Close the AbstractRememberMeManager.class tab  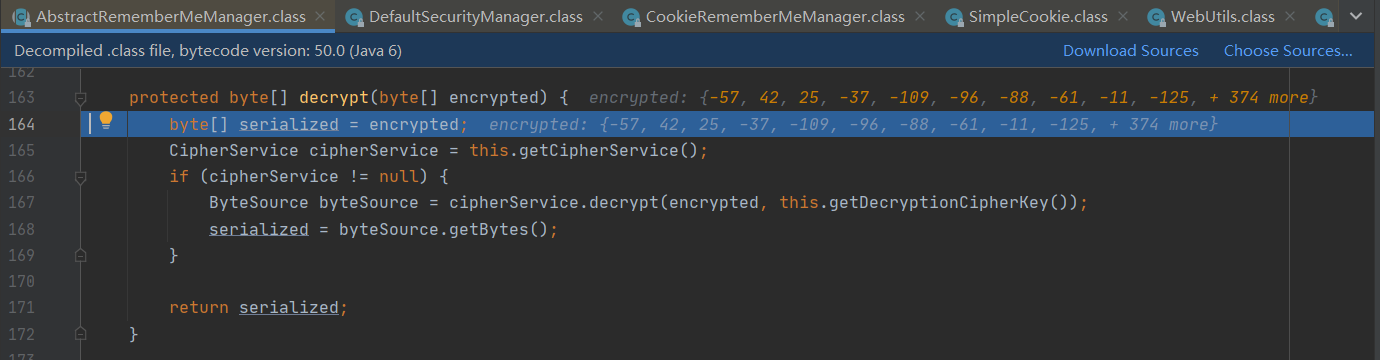click(320, 18)
